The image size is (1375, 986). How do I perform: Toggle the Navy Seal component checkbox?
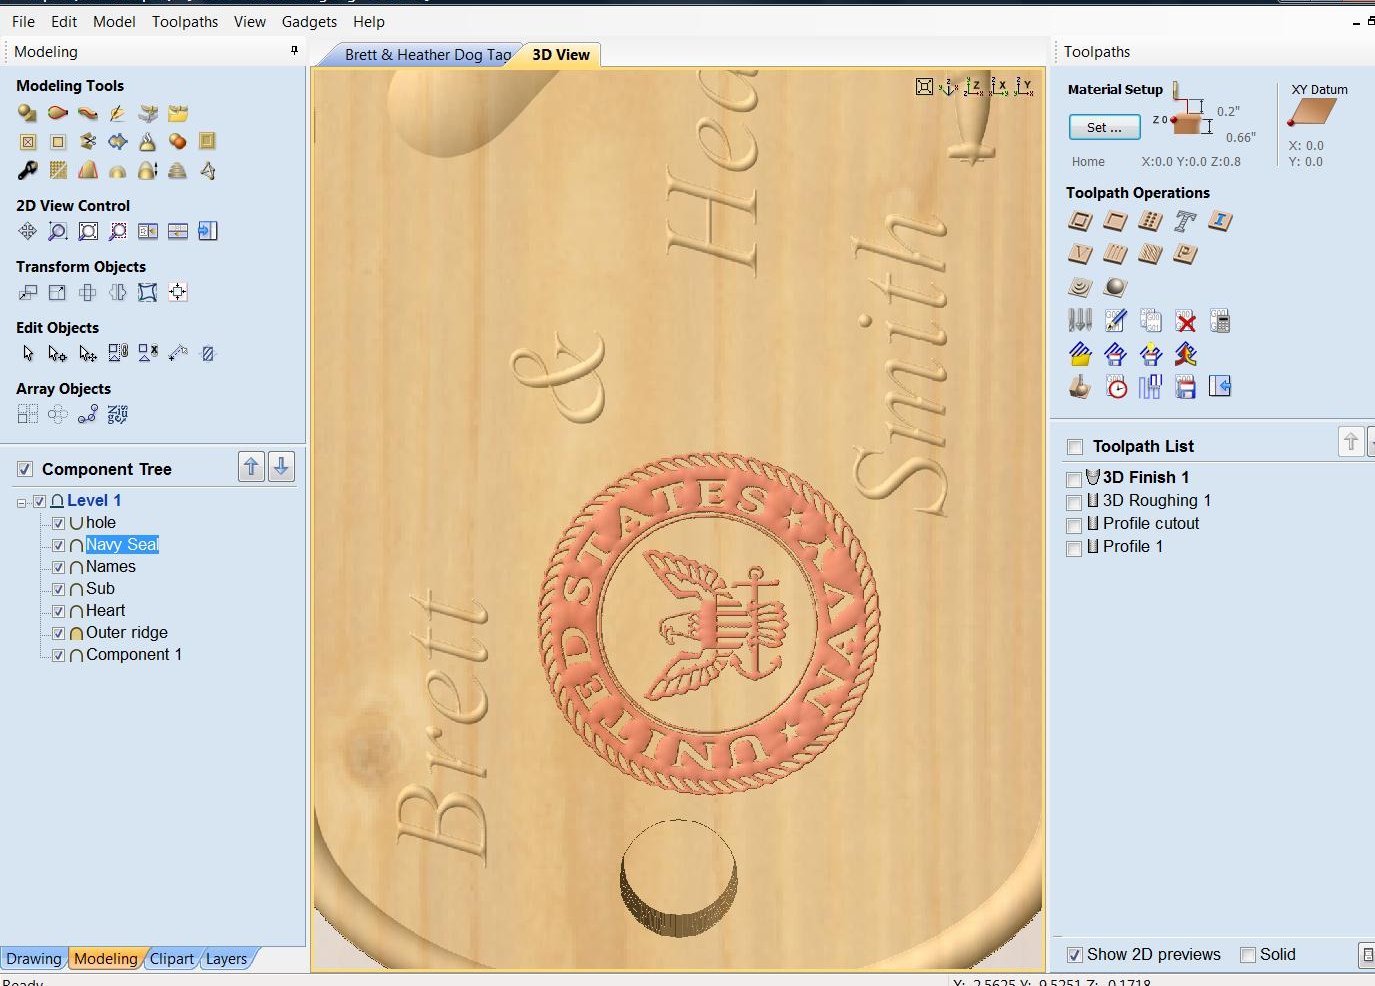(x=58, y=545)
